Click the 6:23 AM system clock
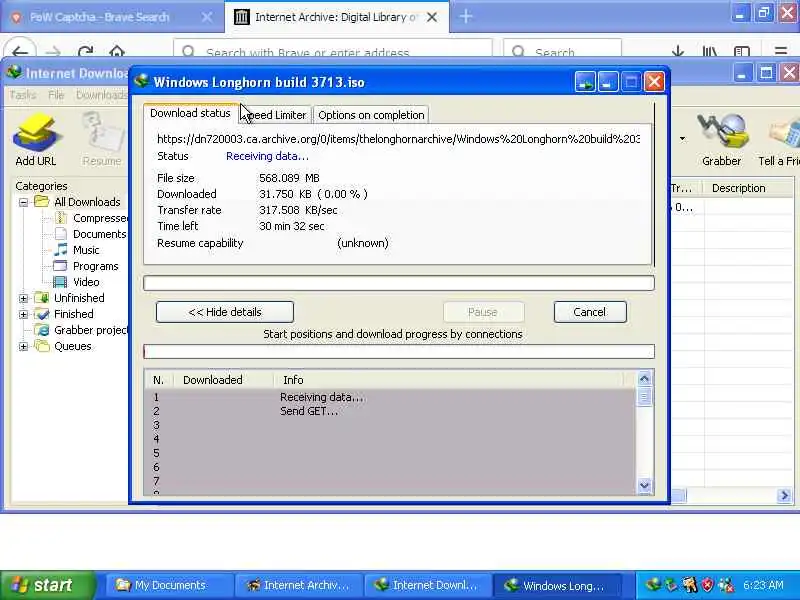 click(x=763, y=585)
